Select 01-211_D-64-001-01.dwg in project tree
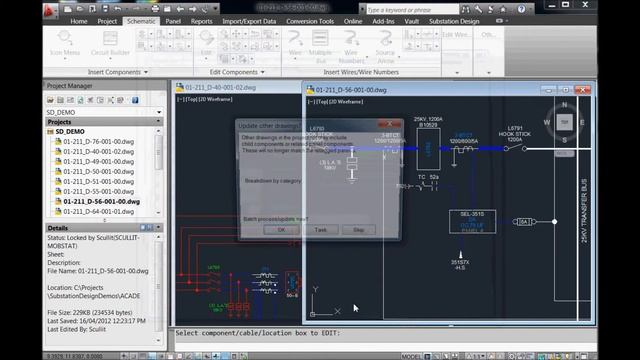Screen dimensions: 640x360 (x=98, y=211)
